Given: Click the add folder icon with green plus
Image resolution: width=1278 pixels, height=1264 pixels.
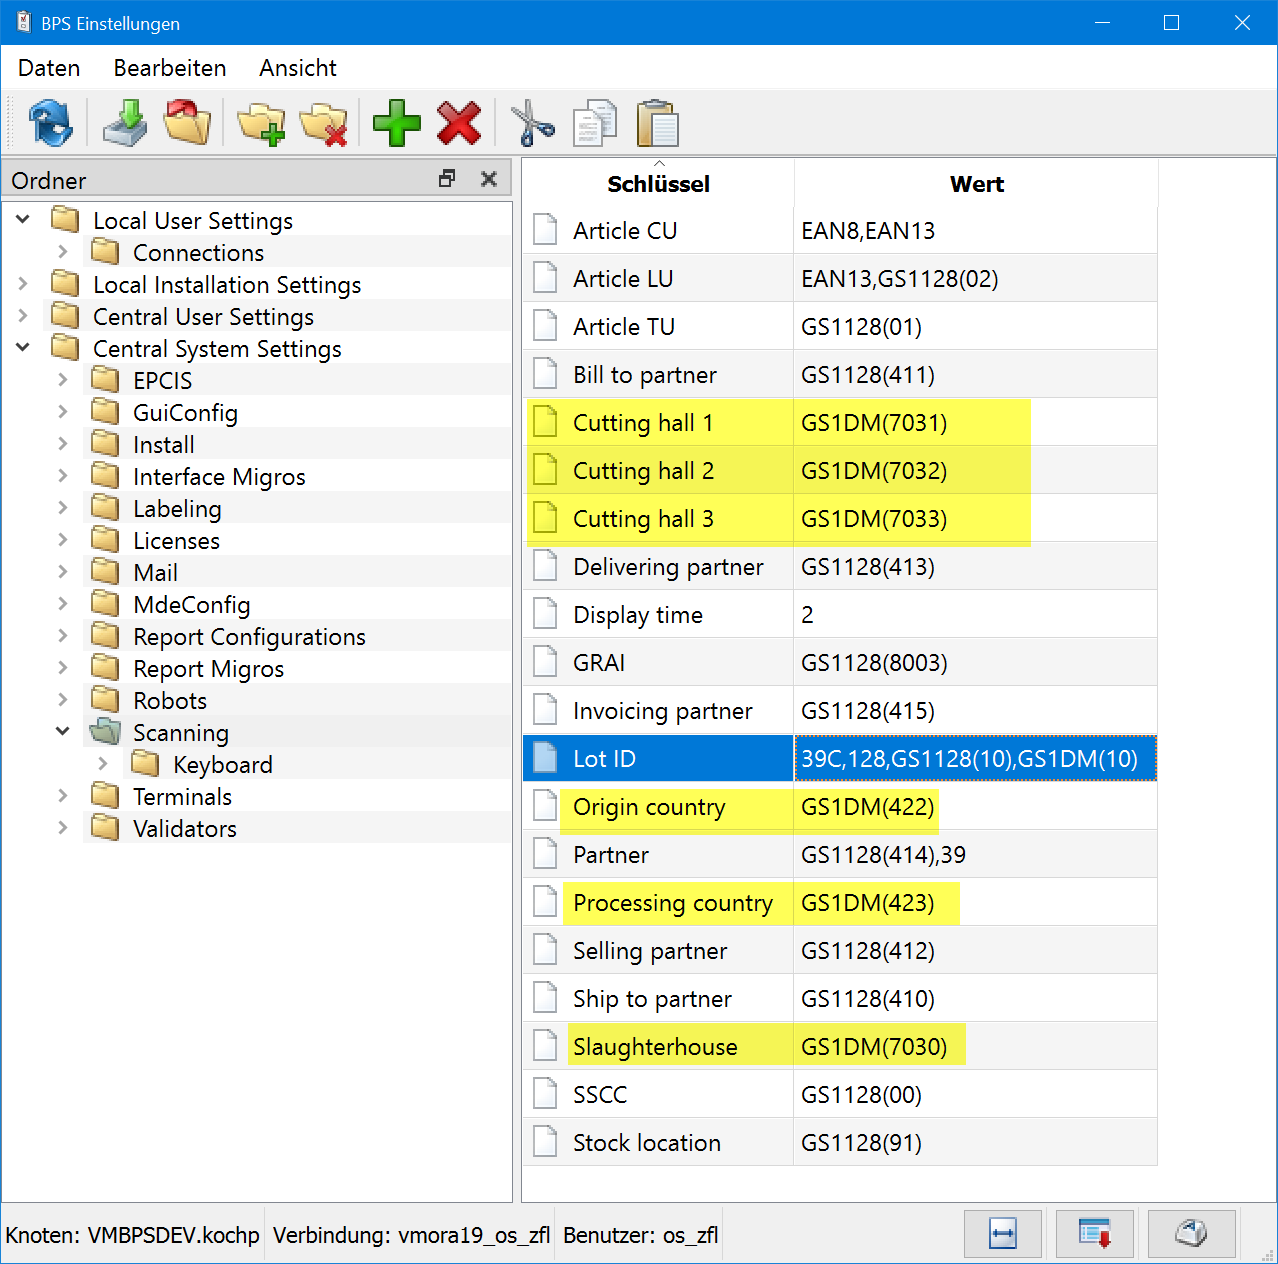Looking at the screenshot, I should coord(261,124).
